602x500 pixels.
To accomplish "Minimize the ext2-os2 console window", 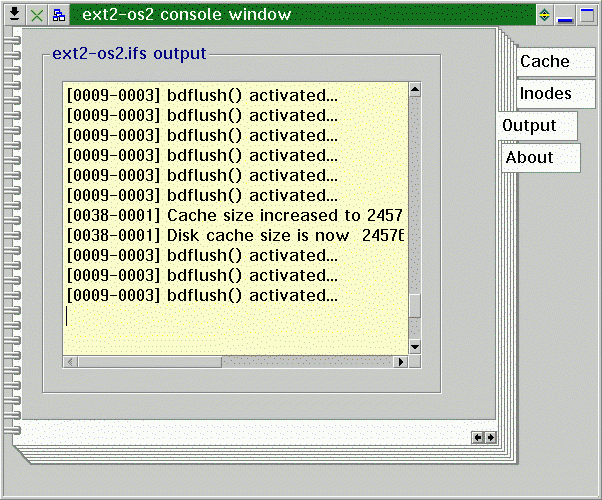I will (x=566, y=15).
